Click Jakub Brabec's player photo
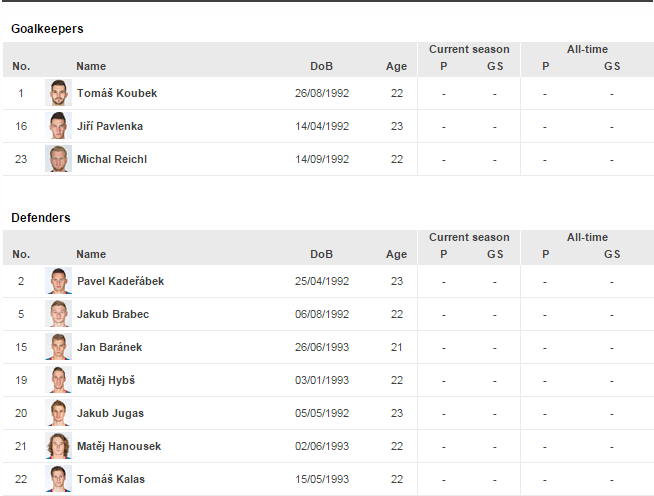 coord(58,314)
